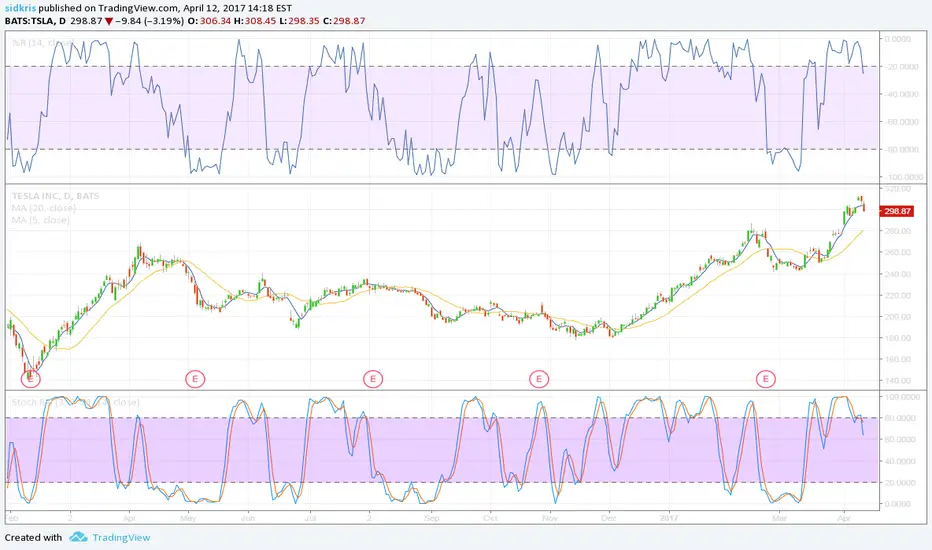Click the BATS:TSLA, D symbol text
The width and height of the screenshot is (932, 550).
point(34,21)
